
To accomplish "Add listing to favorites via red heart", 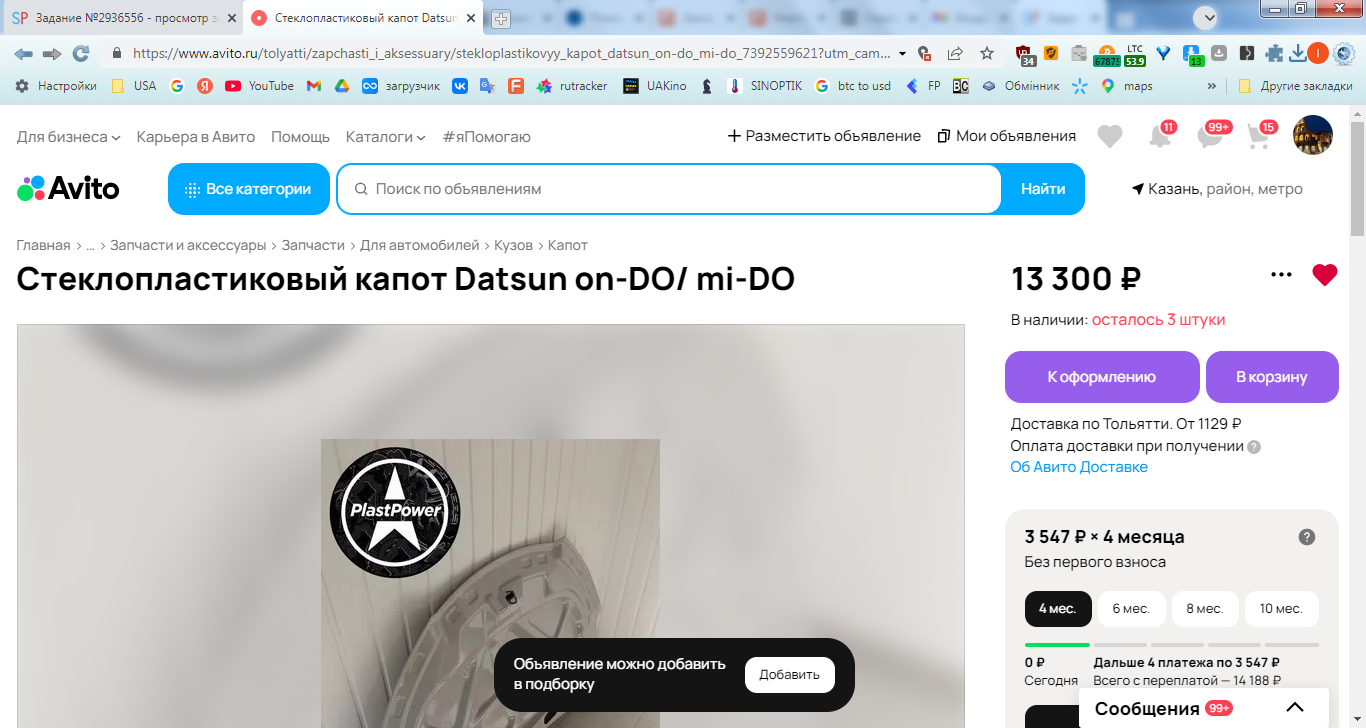I will click(x=1325, y=275).
